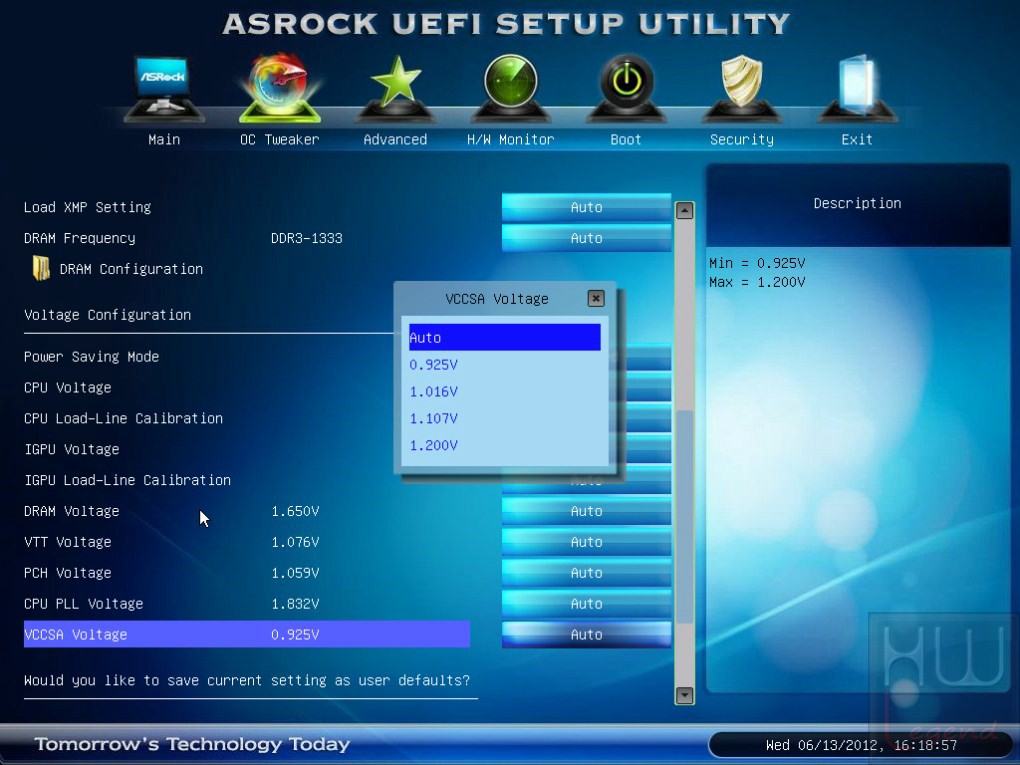The height and width of the screenshot is (765, 1020).
Task: Choose Auto in VCCSA Voltage list
Action: 504,338
